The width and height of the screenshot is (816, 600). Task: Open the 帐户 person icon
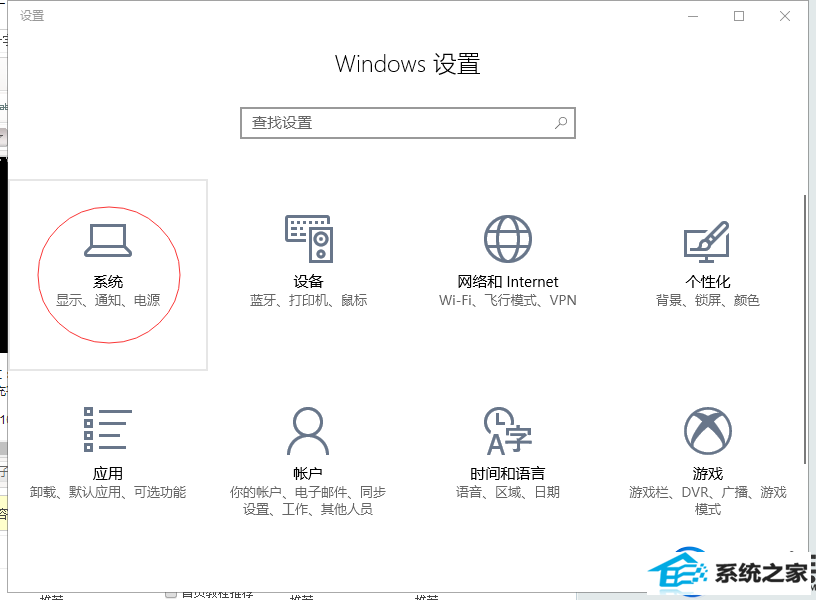308,431
